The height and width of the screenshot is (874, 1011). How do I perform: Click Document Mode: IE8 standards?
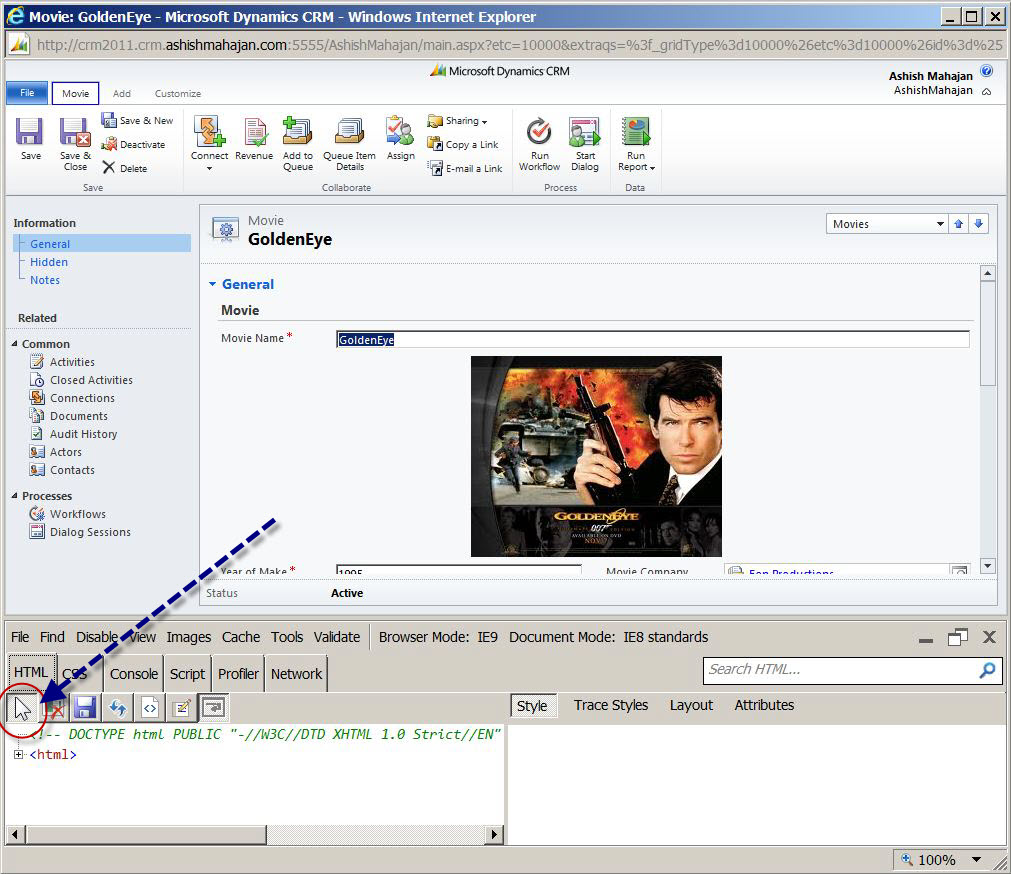tap(609, 637)
